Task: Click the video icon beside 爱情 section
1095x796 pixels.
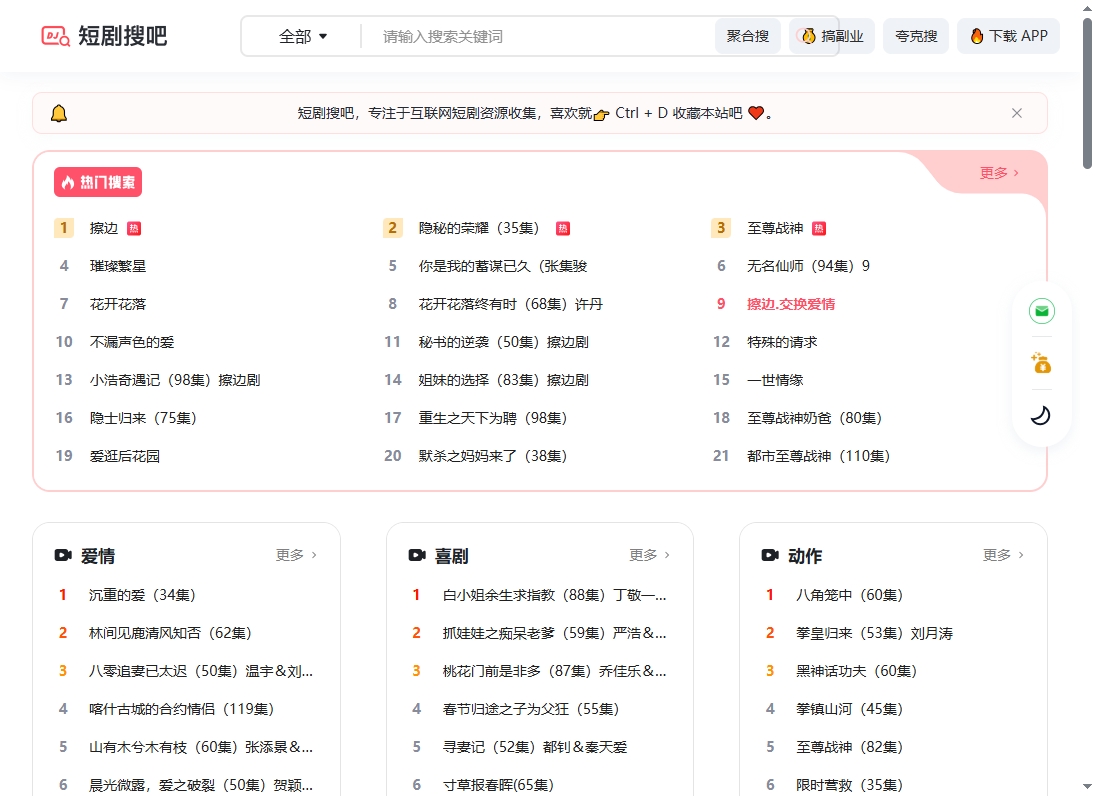Action: coord(62,555)
